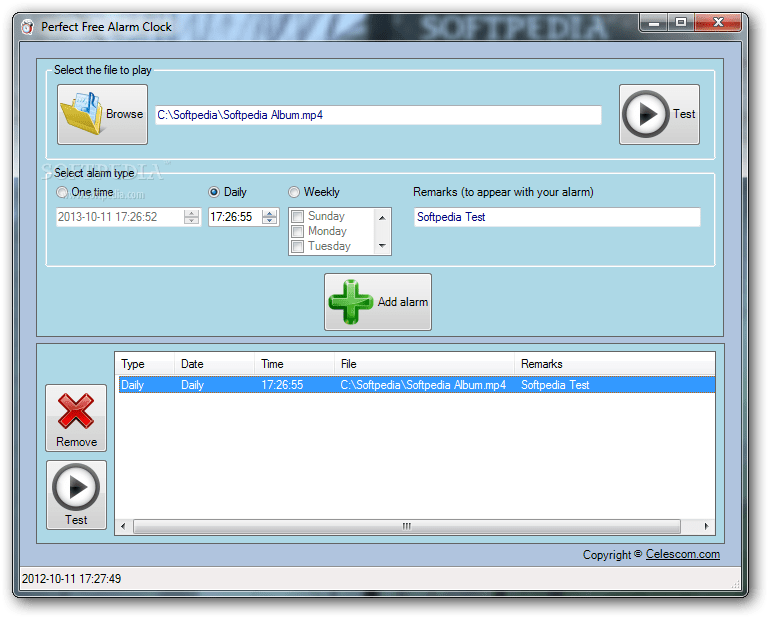Screen dimensions: 769x618
Task: Remove the selected alarm with the red X
Action: 76,418
